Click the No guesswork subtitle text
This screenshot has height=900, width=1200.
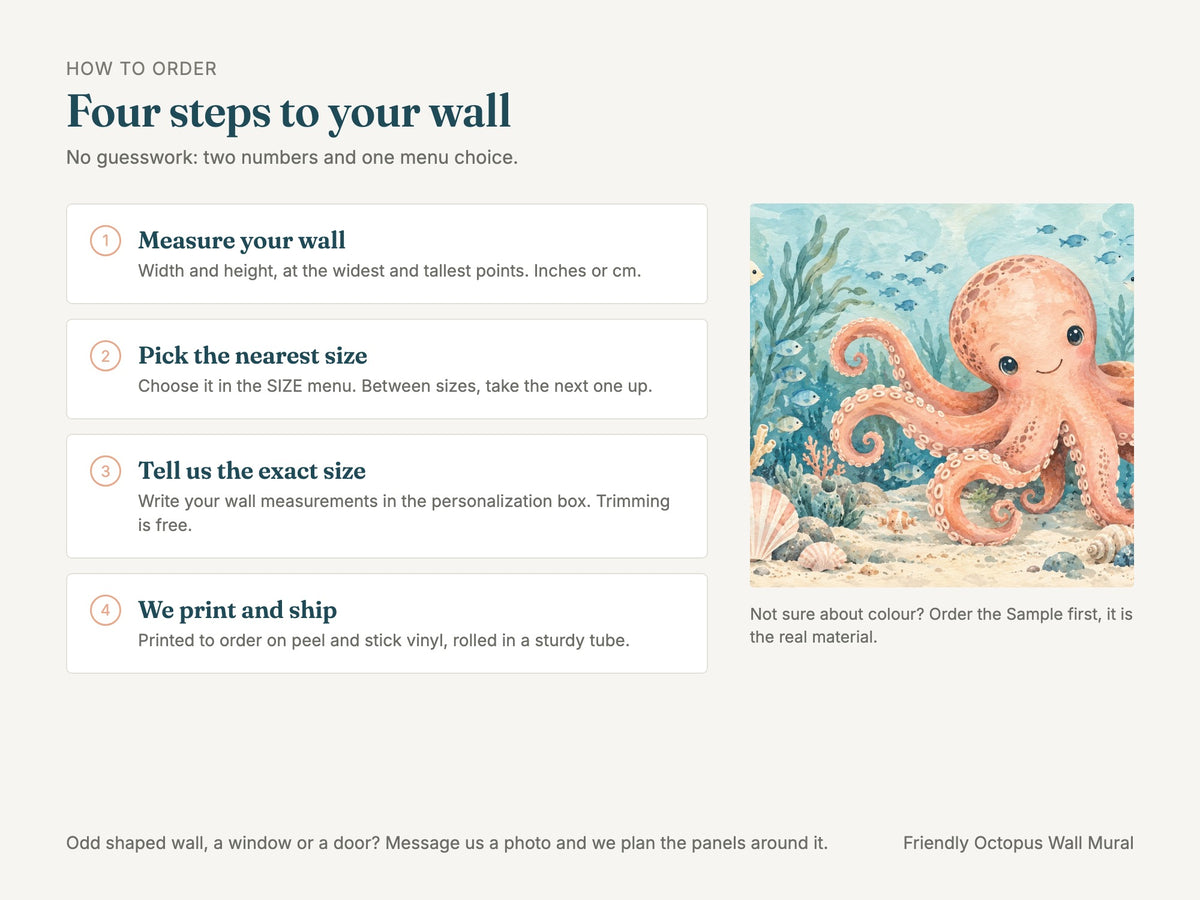coord(292,158)
